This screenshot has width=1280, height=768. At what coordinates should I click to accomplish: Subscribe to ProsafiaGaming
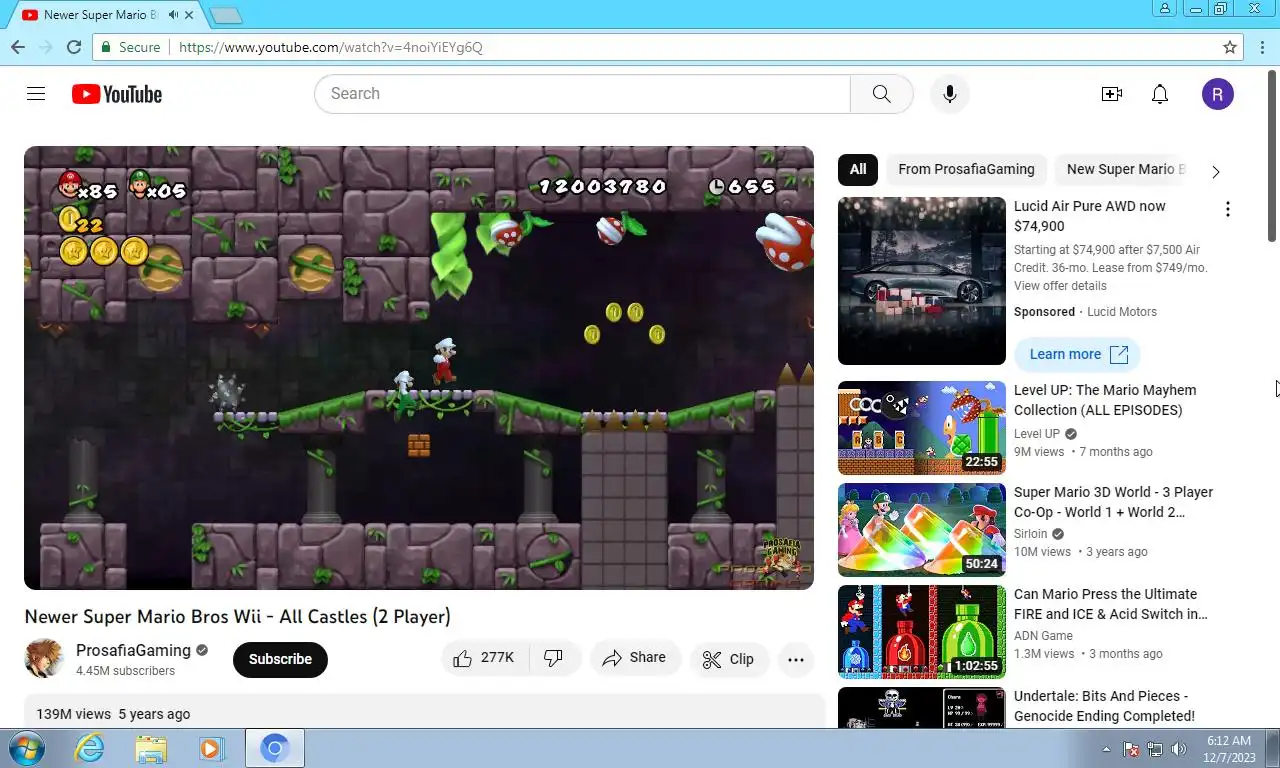(x=280, y=659)
